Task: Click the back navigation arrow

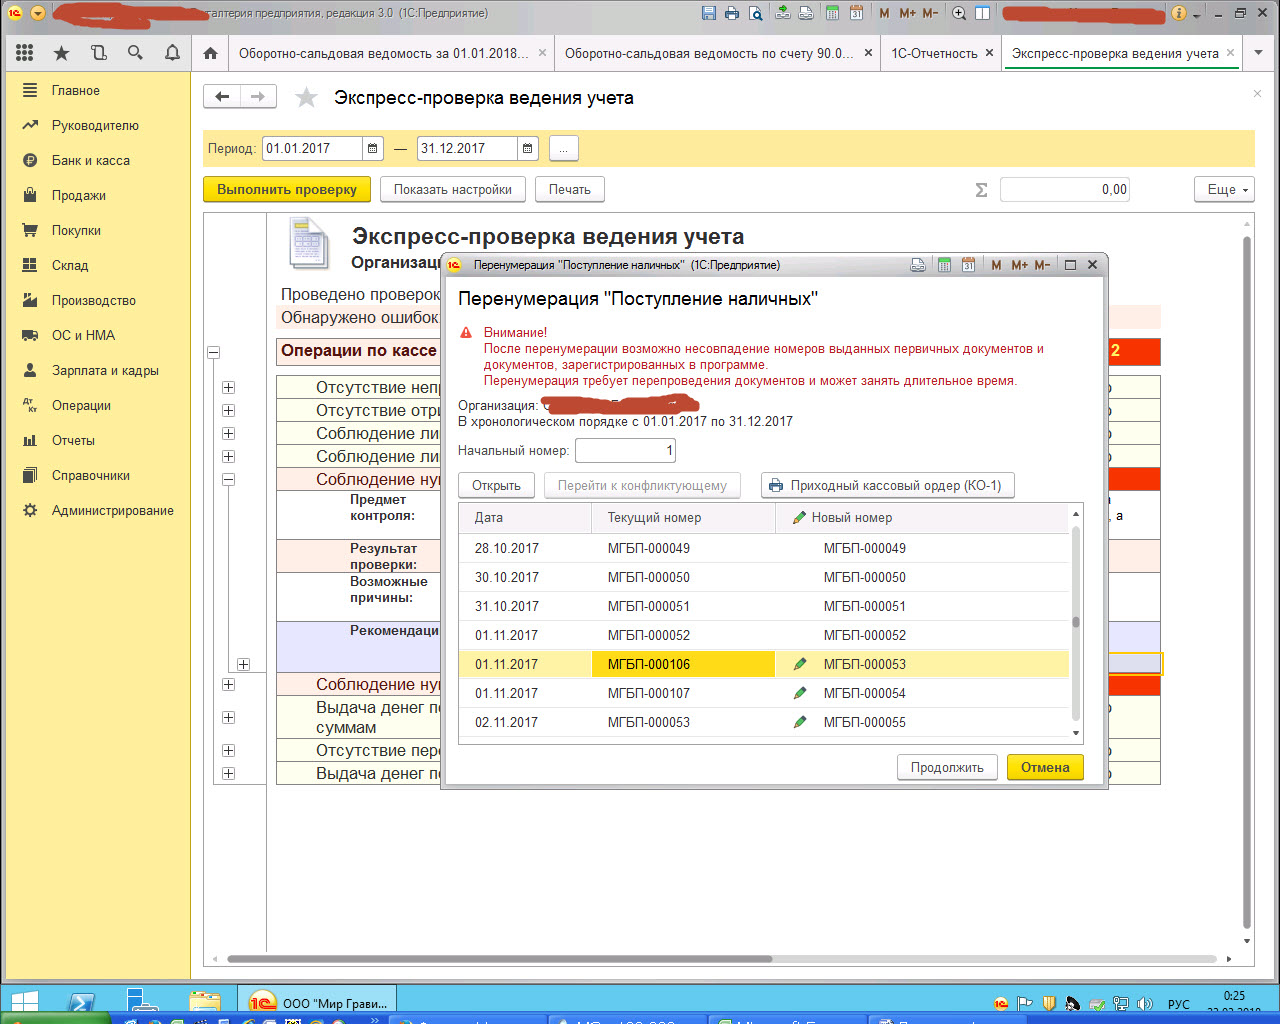Action: click(222, 97)
